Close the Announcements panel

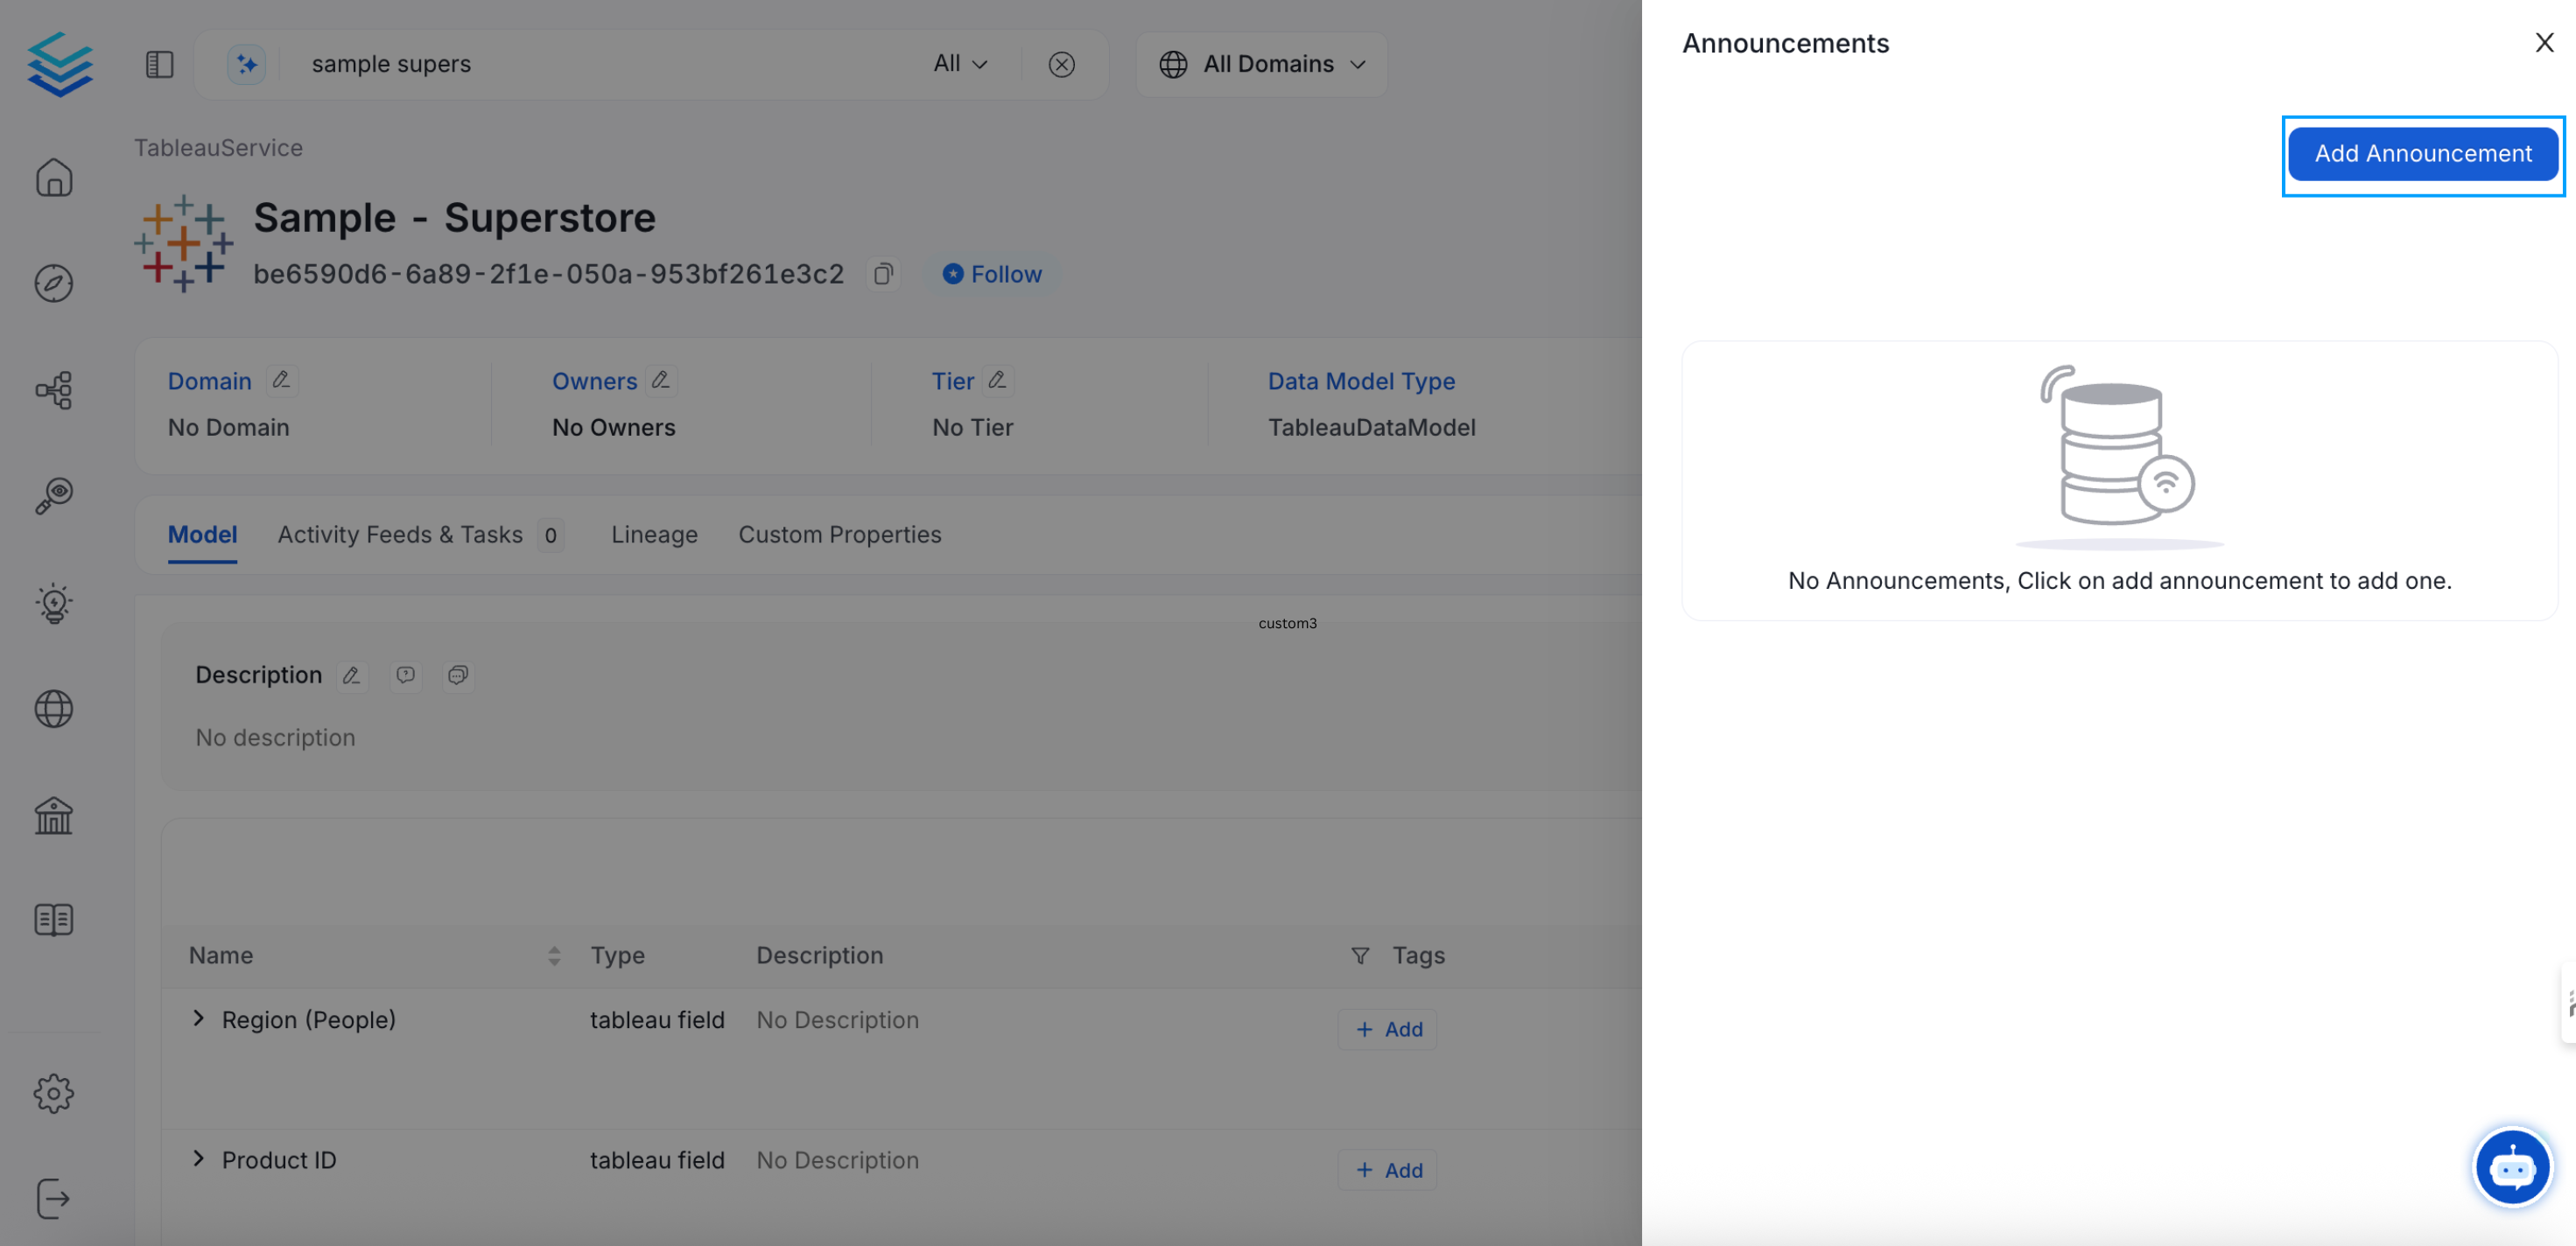(2544, 43)
